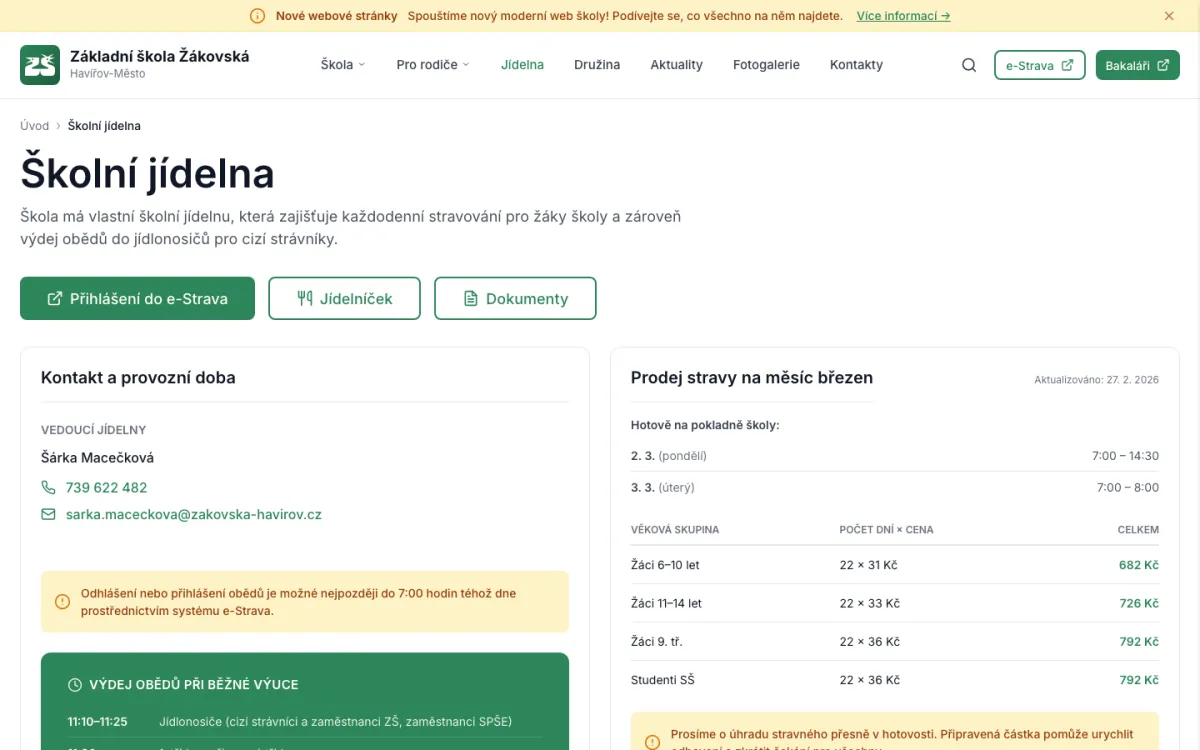Click the ZŠ school logo icon
This screenshot has width=1200, height=750.
pyautogui.click(x=40, y=65)
